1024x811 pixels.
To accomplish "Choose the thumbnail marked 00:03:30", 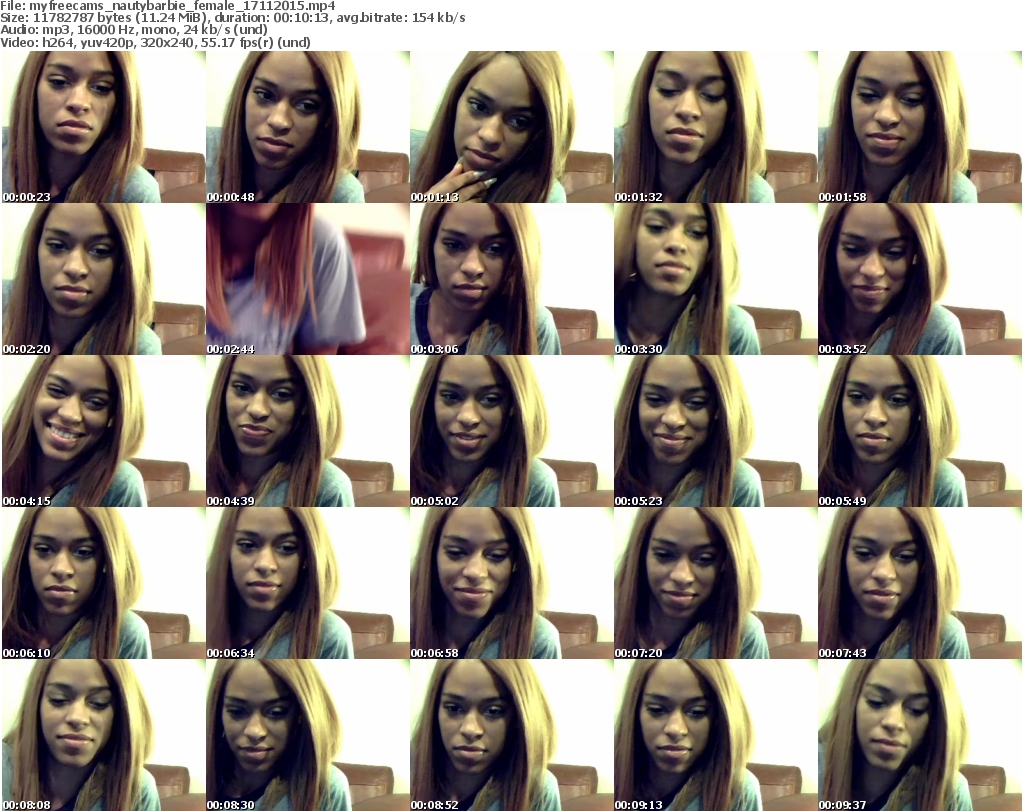I will (x=715, y=279).
